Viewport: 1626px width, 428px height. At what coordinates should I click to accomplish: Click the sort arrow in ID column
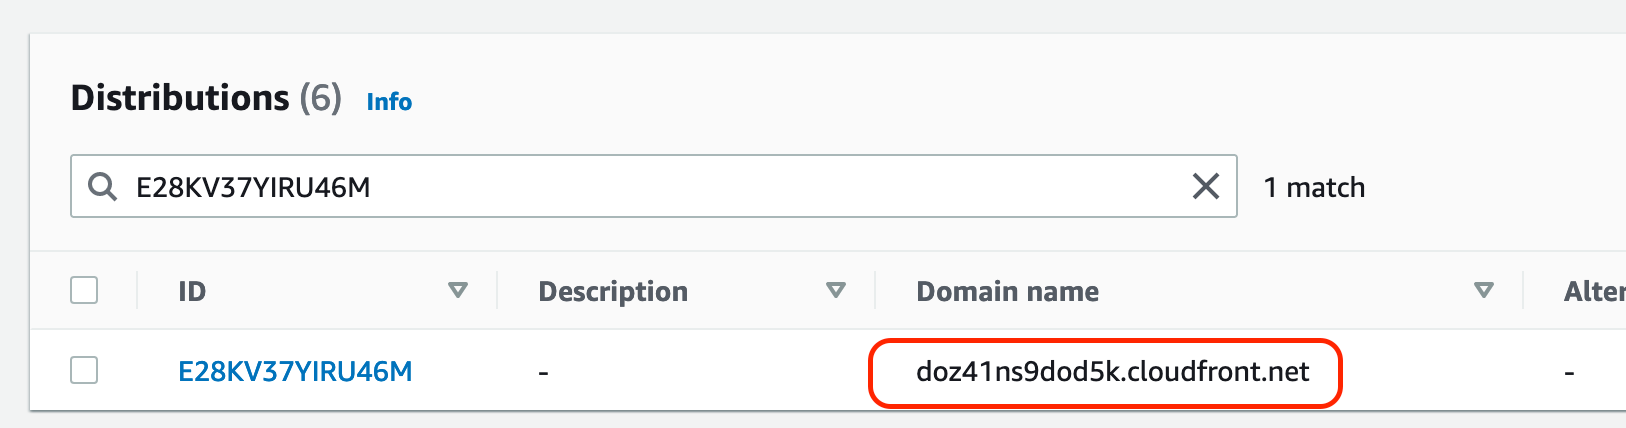[x=458, y=291]
